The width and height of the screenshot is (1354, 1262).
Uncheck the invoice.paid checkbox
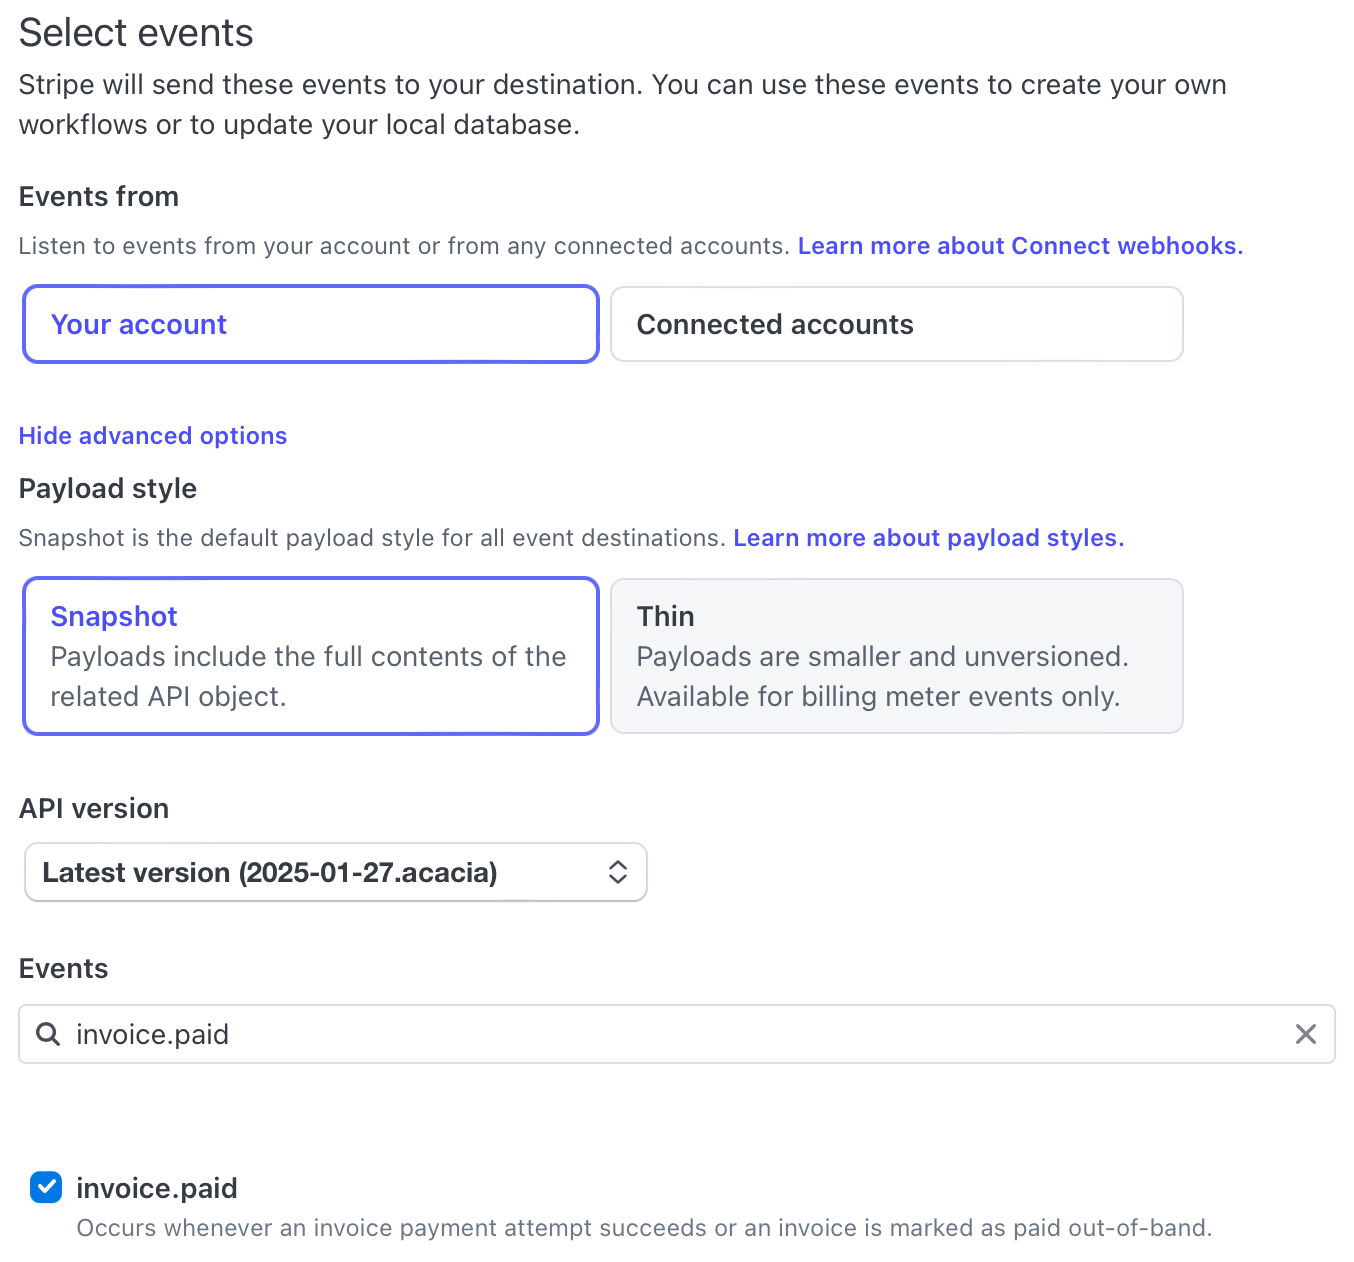pos(46,1187)
